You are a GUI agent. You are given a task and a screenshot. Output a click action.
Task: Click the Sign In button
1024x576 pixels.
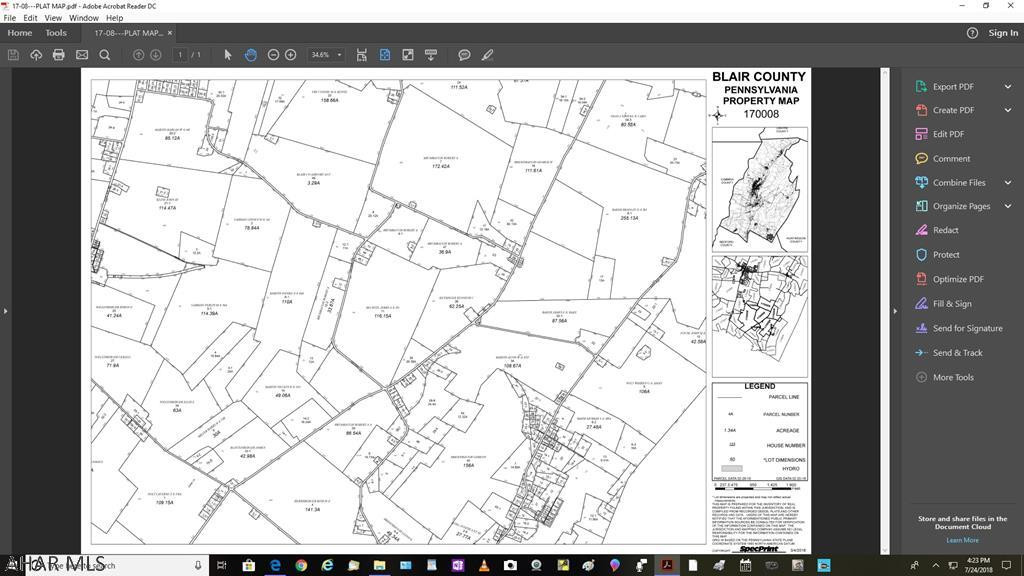click(x=1002, y=33)
